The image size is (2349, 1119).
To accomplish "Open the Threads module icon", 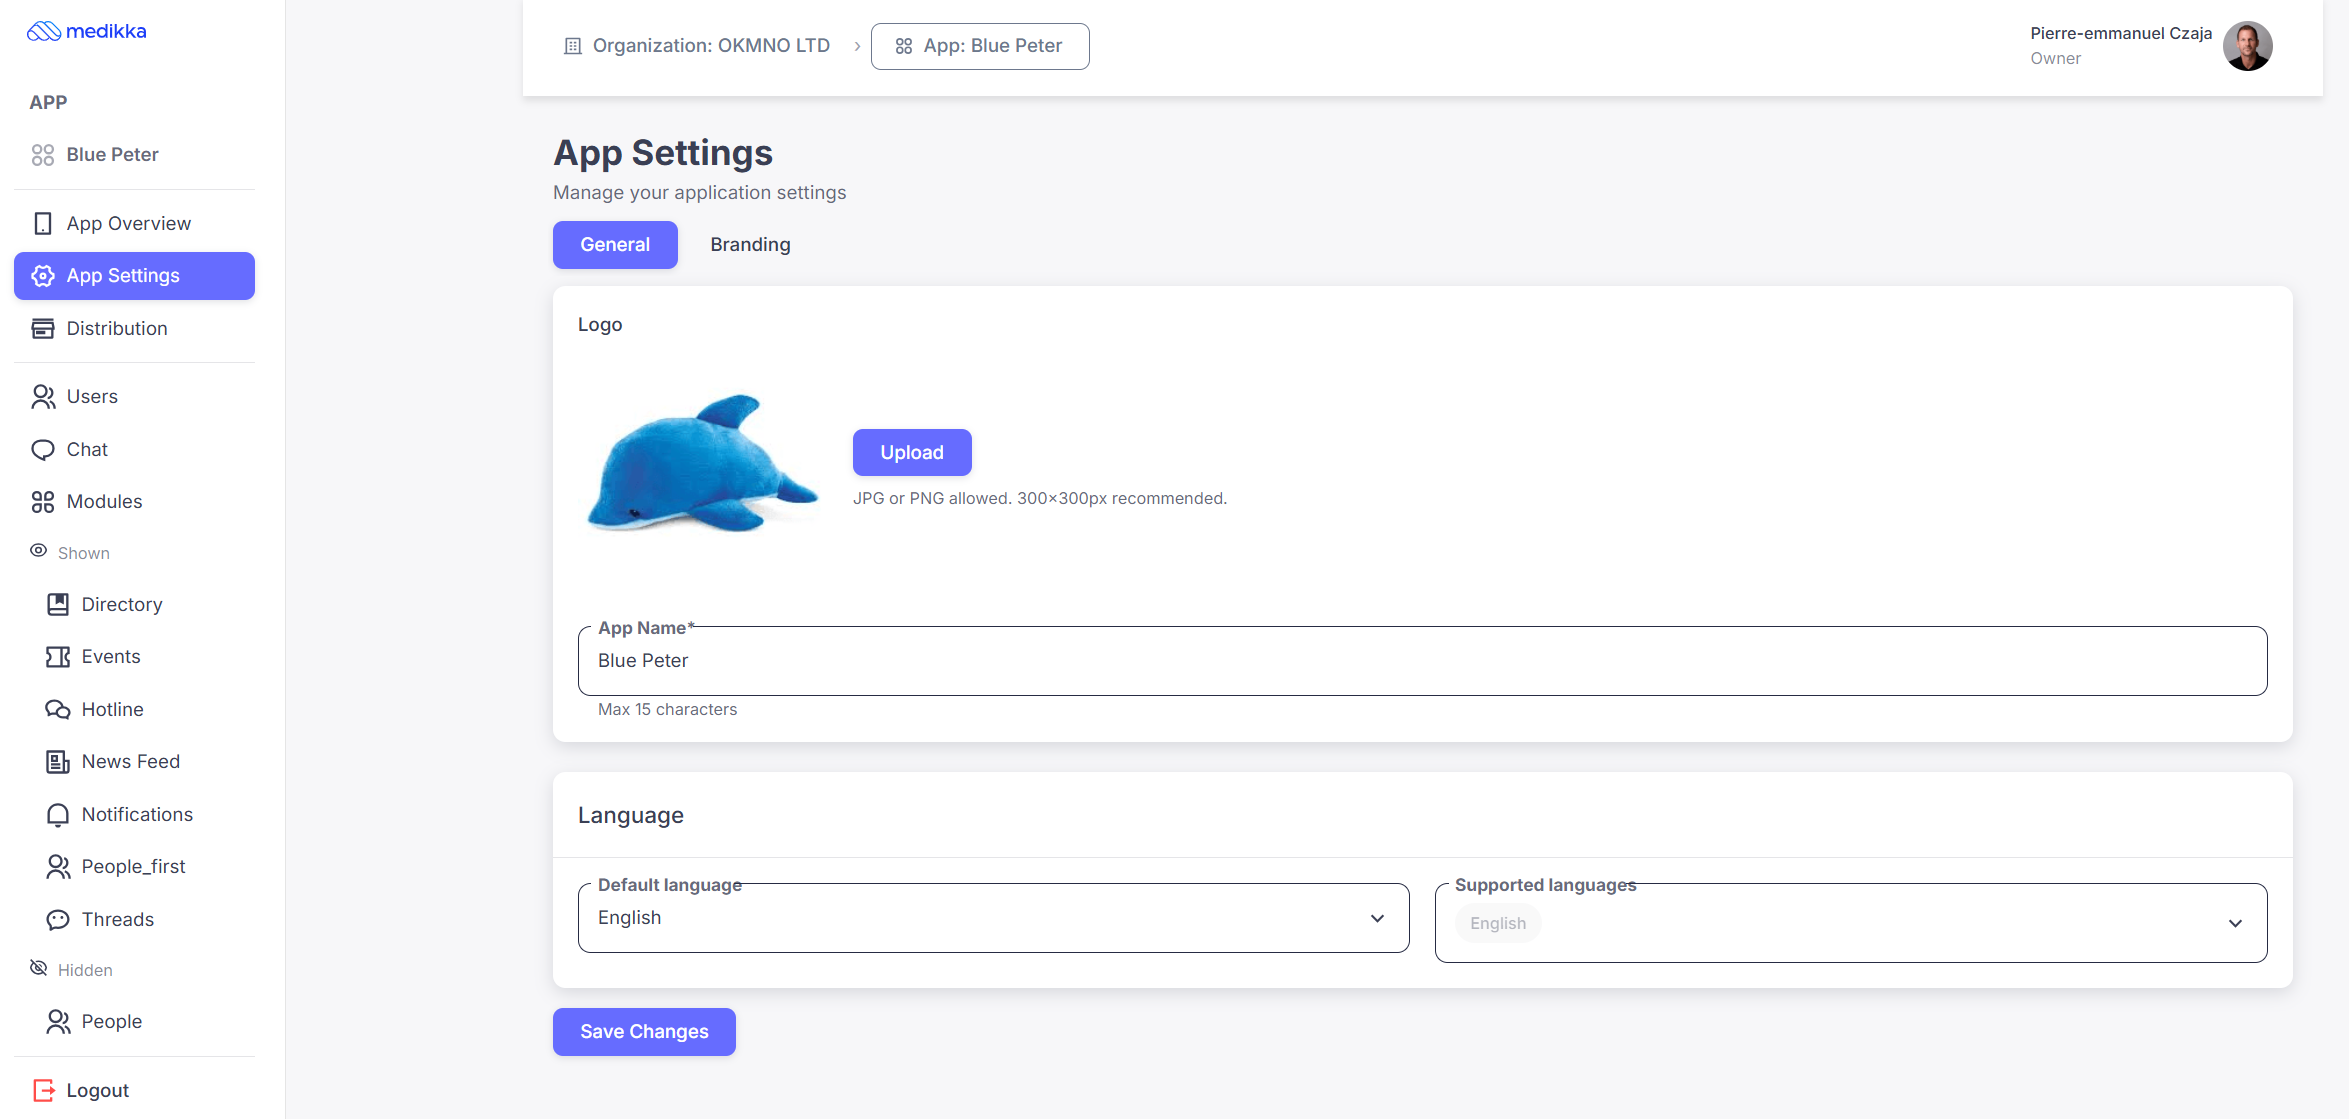I will click(x=57, y=920).
